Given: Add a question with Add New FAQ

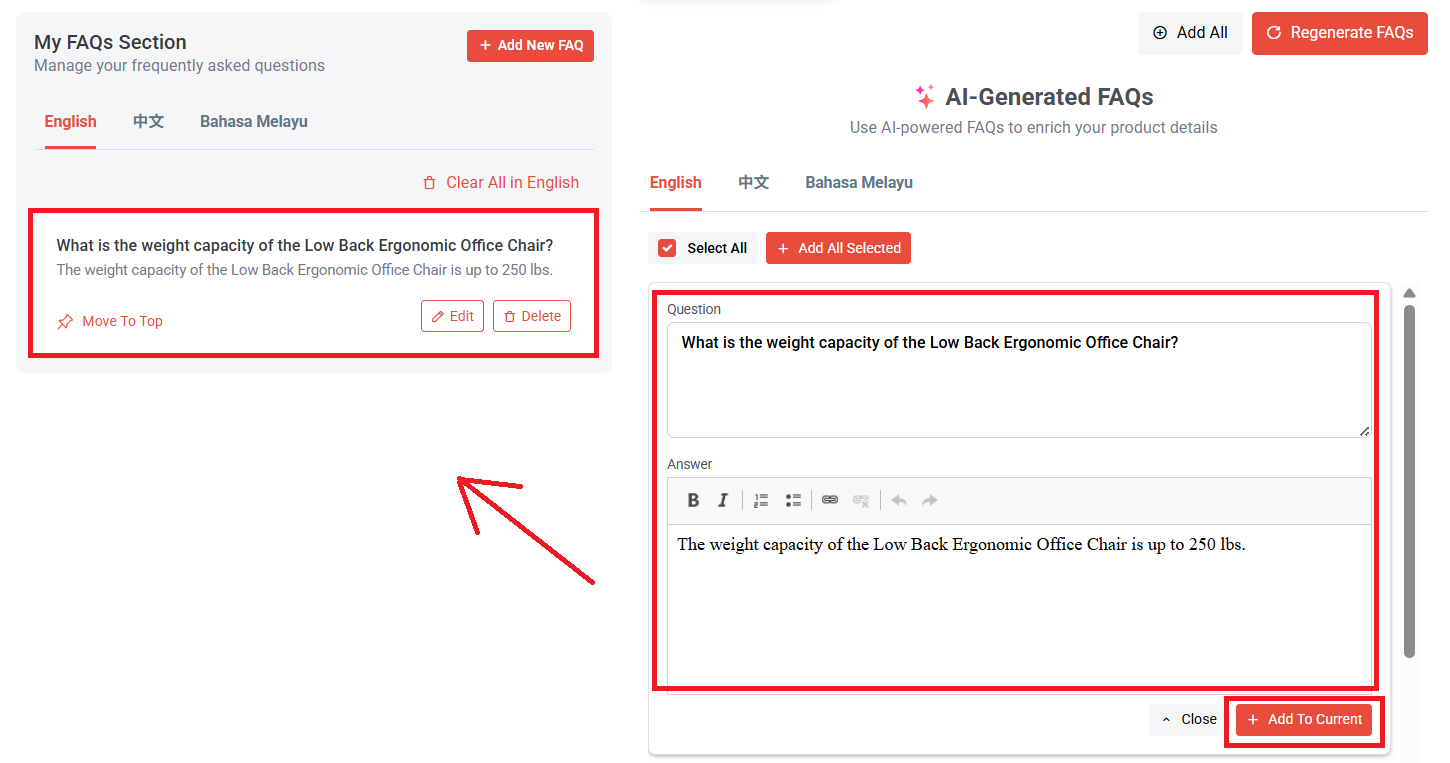Looking at the screenshot, I should coord(530,45).
